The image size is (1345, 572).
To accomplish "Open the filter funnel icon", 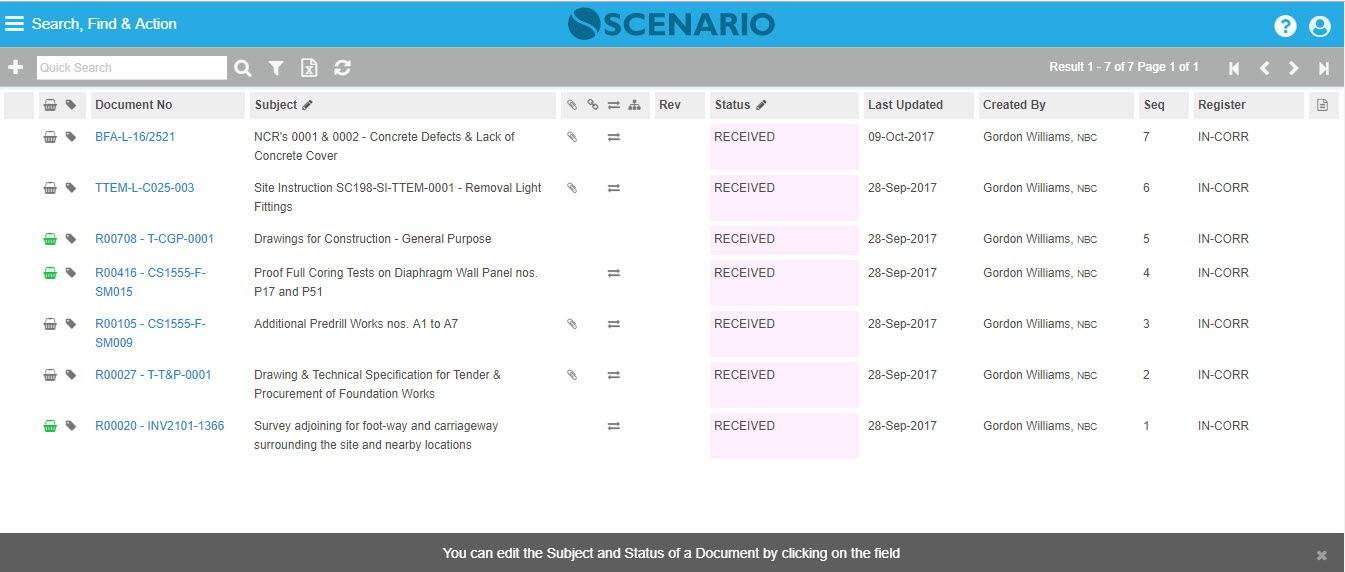I will [x=276, y=68].
